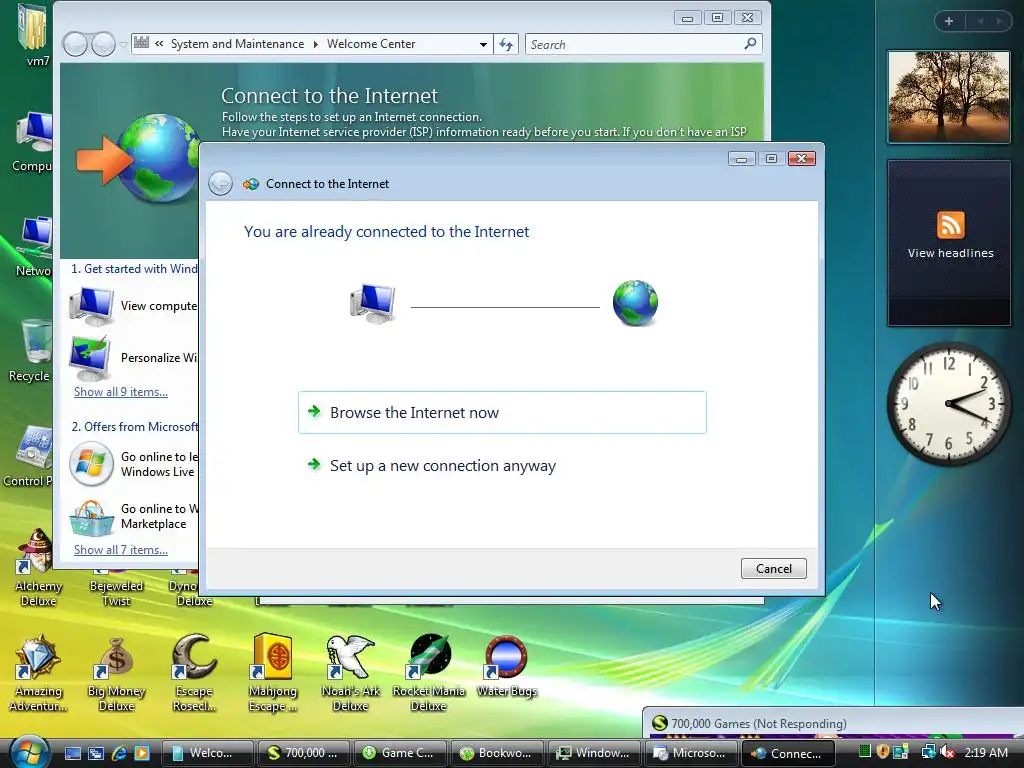Open recent pages dropdown next to nav buttons
Viewport: 1024px width, 768px height.
point(123,44)
